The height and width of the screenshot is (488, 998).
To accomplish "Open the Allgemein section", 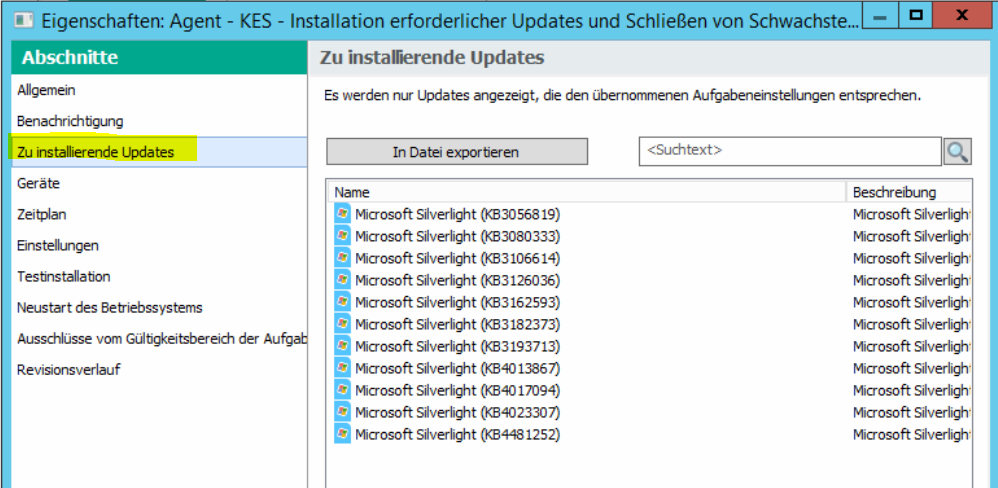I will 159,90.
